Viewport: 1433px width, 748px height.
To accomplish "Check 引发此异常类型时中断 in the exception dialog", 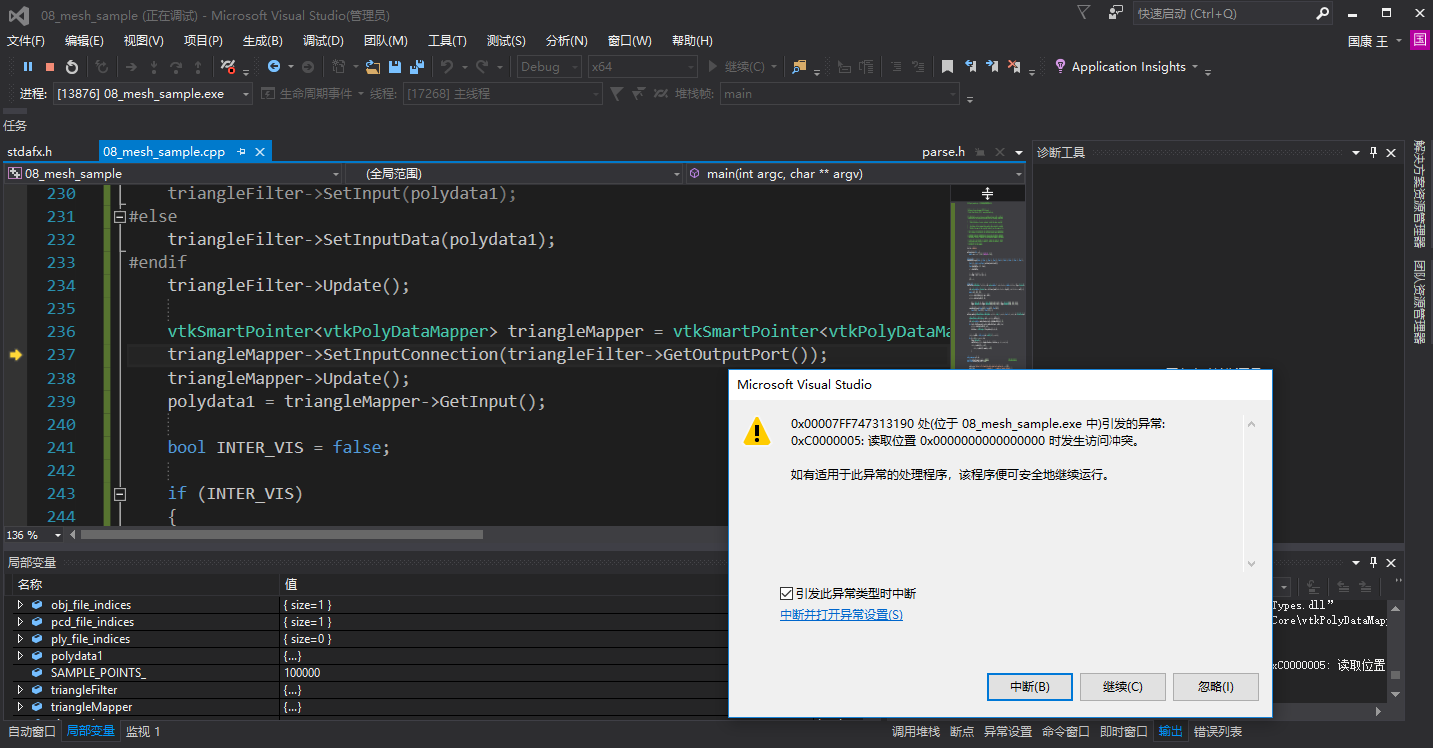I will point(786,593).
